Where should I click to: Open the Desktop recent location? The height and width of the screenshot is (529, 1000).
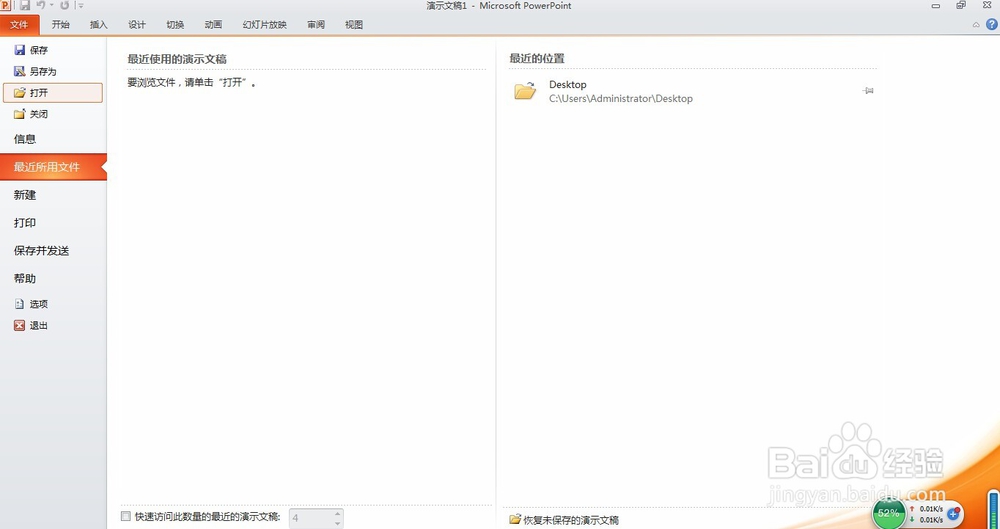(x=693, y=91)
